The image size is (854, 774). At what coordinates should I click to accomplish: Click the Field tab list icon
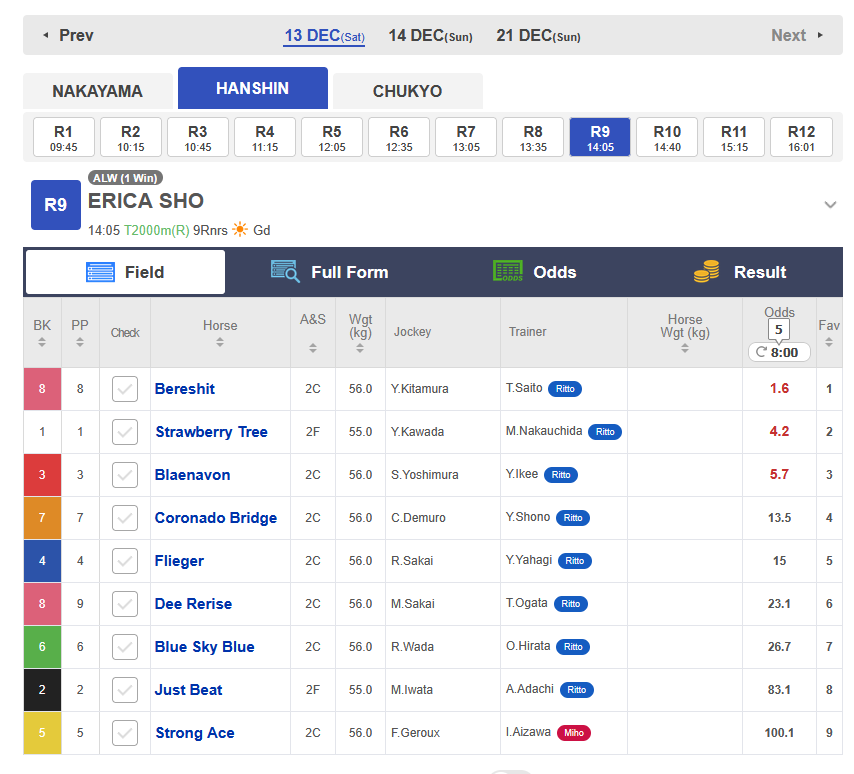click(100, 272)
